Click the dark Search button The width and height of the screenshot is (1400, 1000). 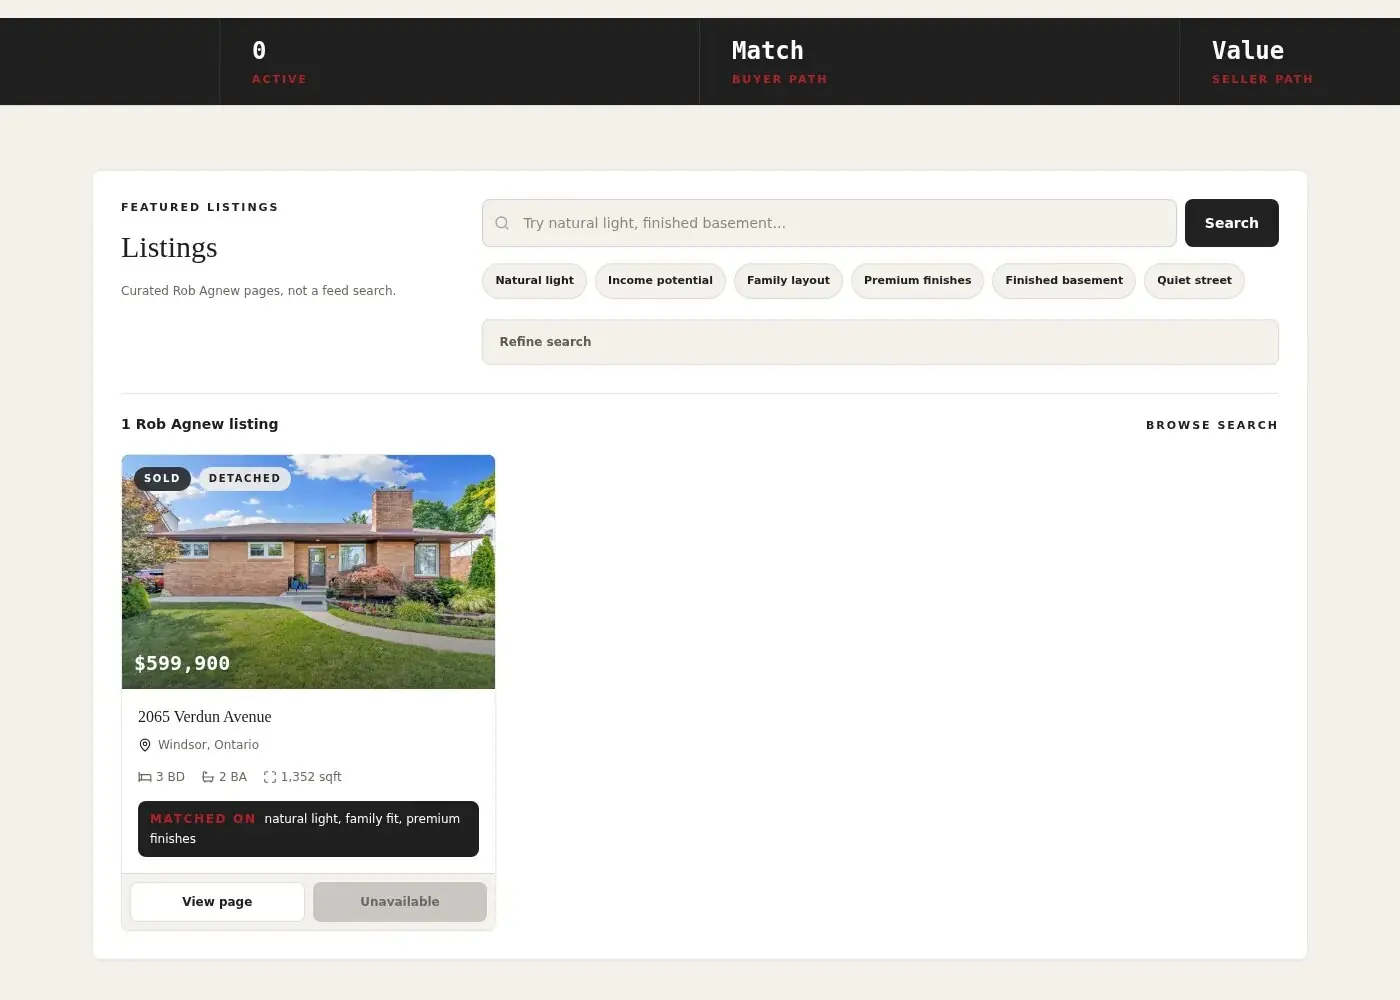[1232, 223]
